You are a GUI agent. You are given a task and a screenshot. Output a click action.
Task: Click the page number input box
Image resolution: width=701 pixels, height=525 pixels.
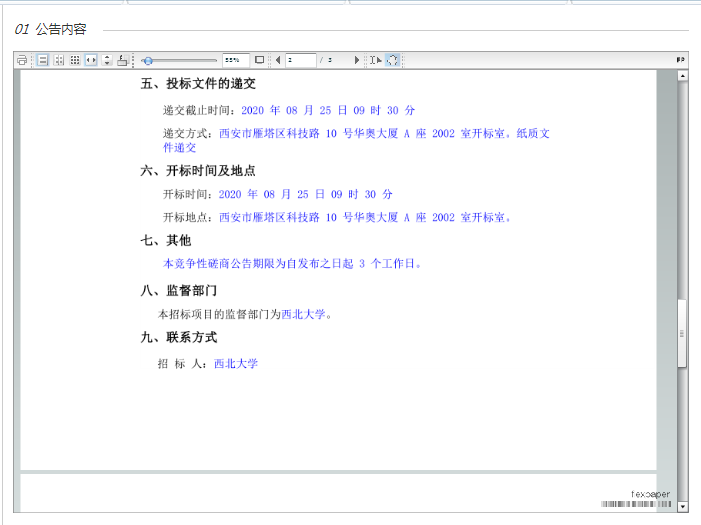[300, 60]
